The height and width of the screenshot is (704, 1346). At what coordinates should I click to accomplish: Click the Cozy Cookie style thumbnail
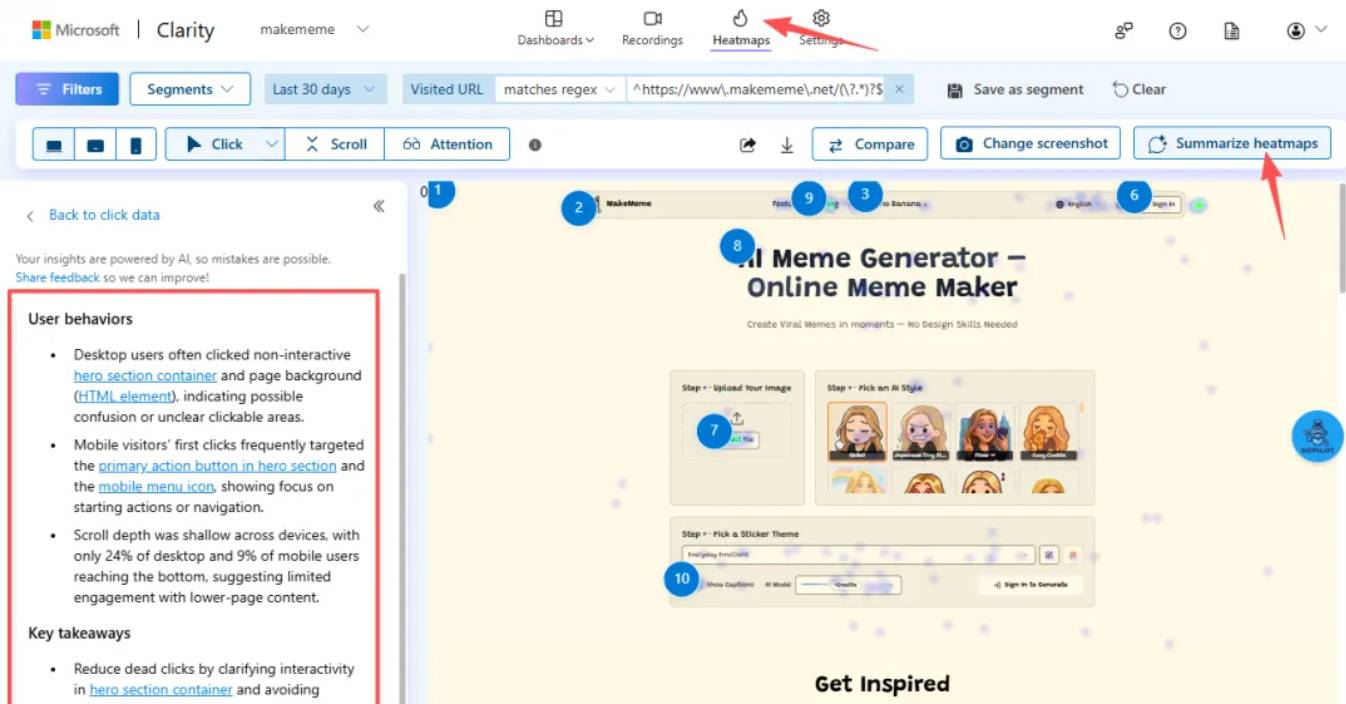[1048, 431]
